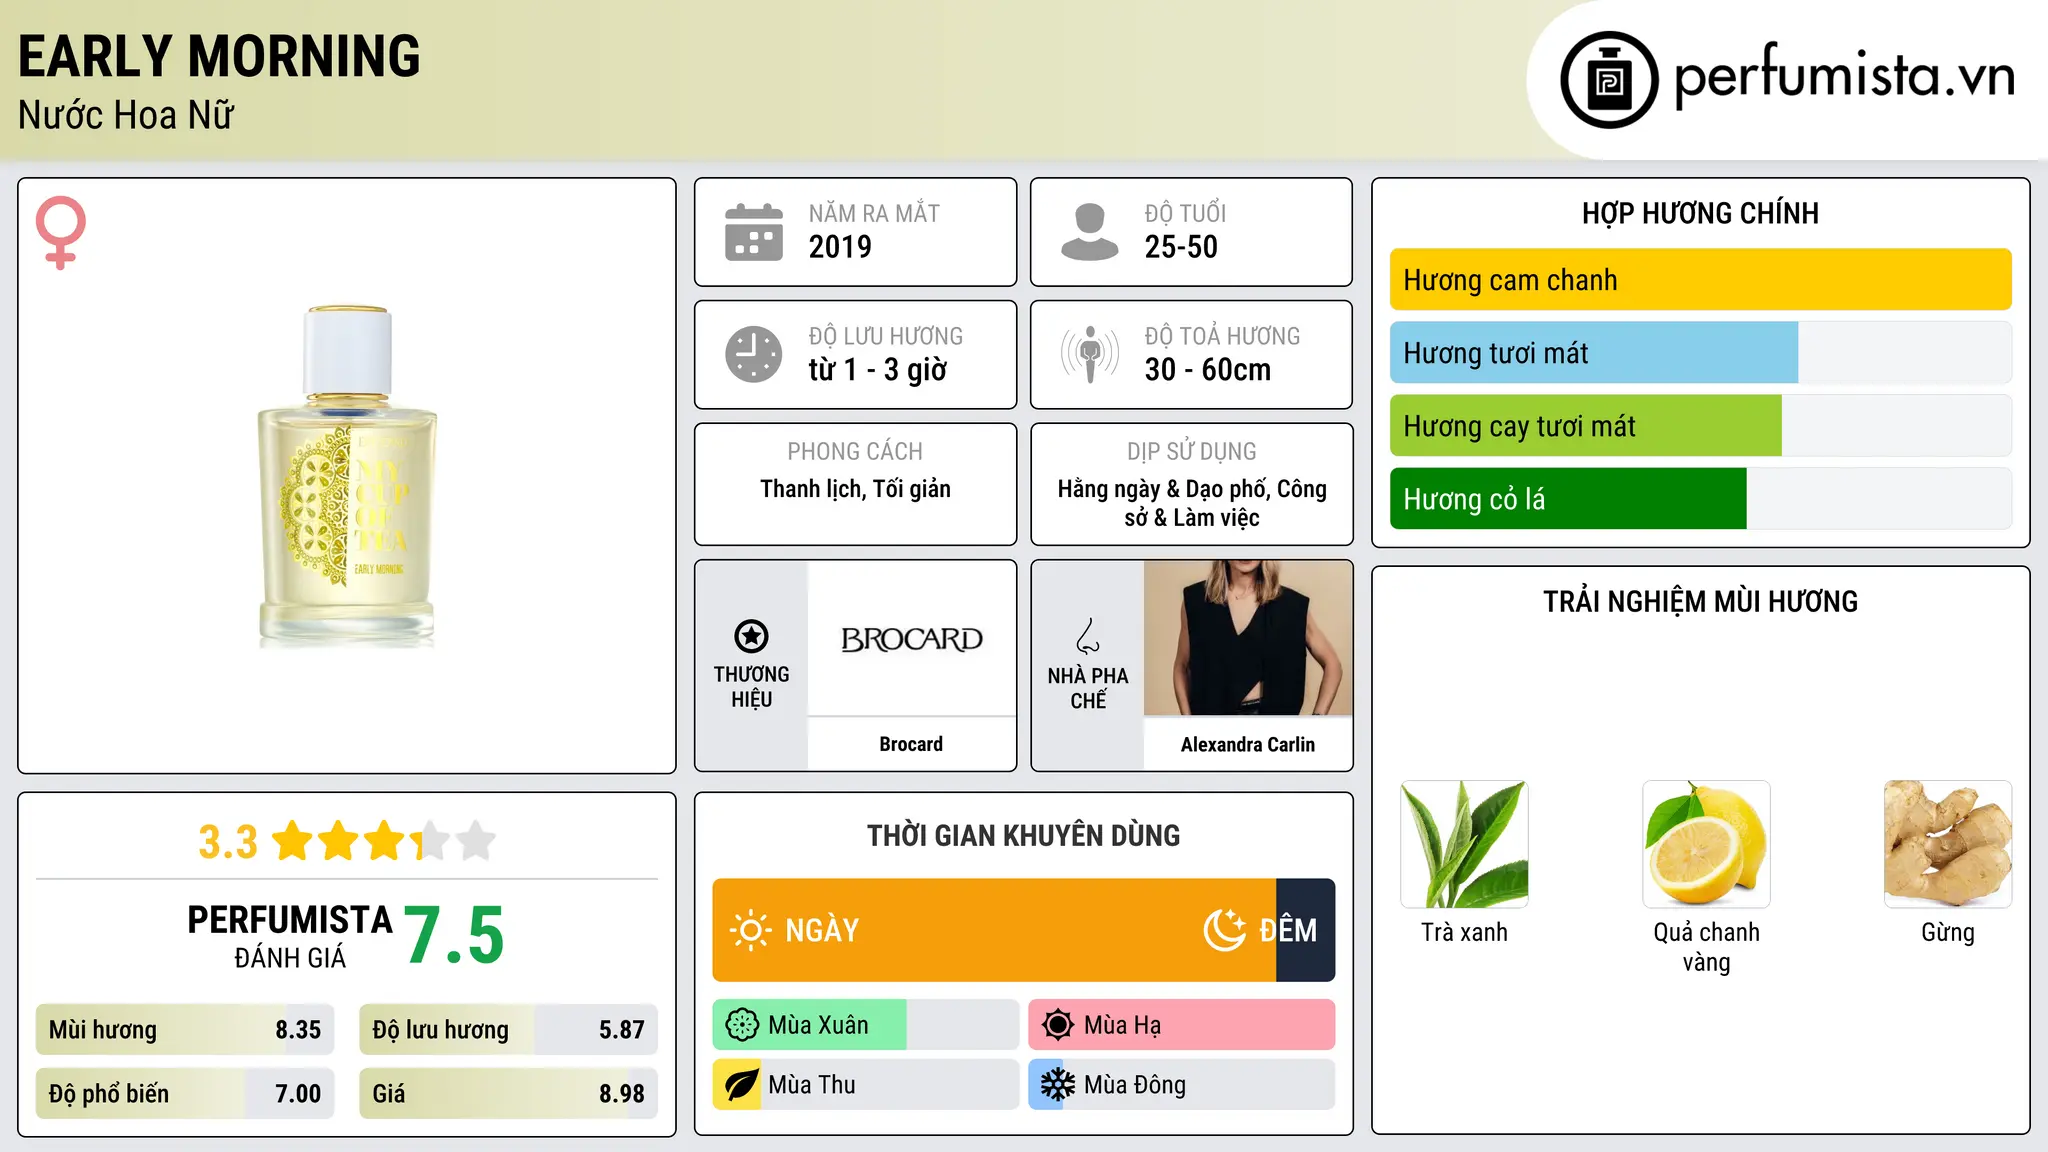Screen dimensions: 2048x1152
Task: Click the moon icon next to Đêm
Action: [x=1225, y=930]
